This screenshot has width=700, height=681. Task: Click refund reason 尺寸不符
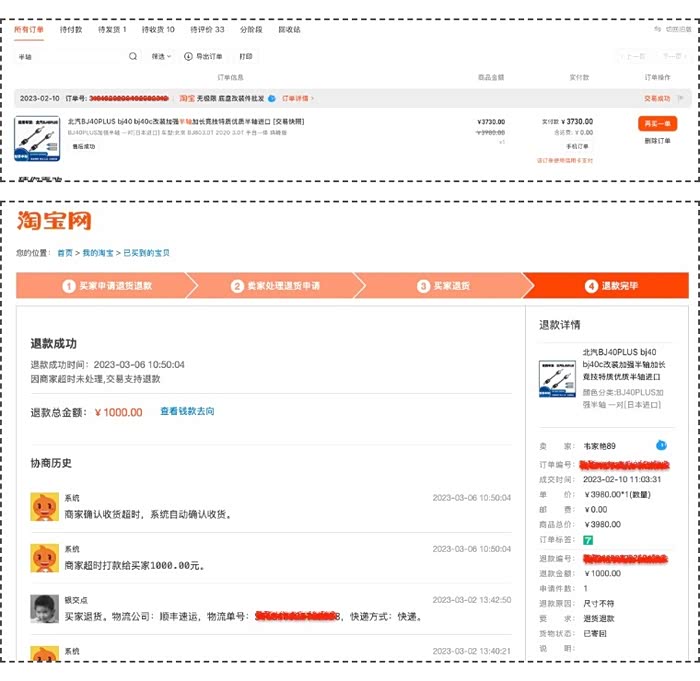pyautogui.click(x=599, y=603)
